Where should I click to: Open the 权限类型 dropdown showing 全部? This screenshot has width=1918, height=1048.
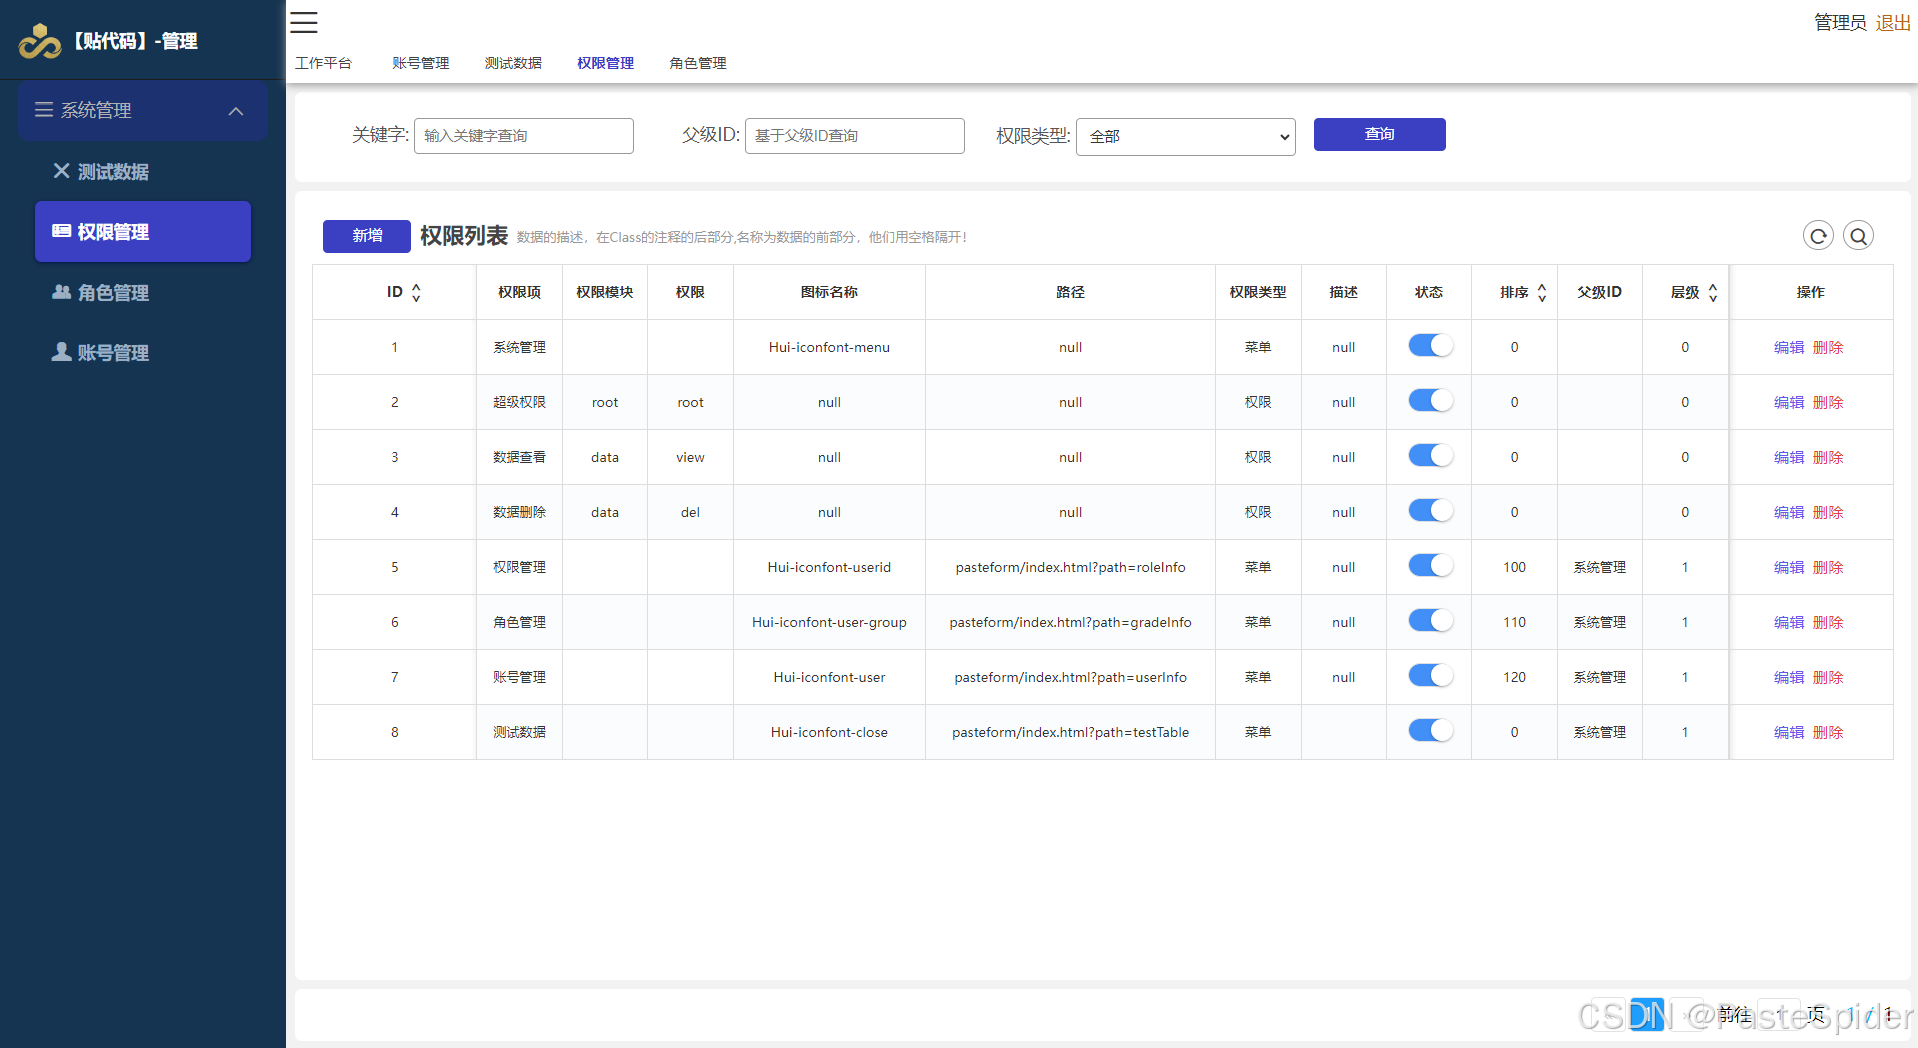click(x=1185, y=137)
